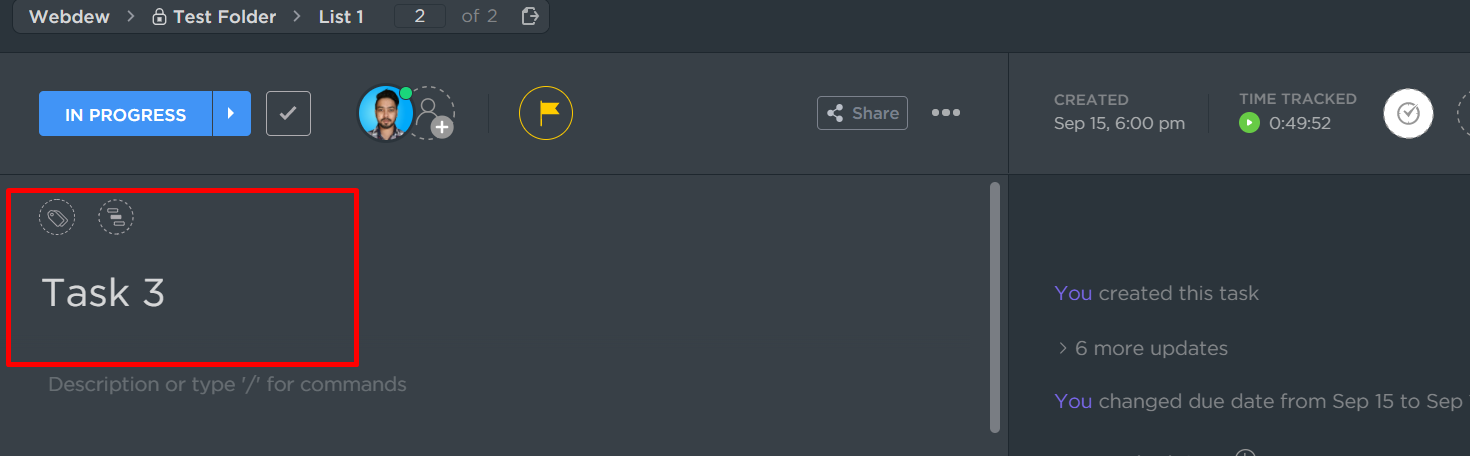Viewport: 1470px width, 456px height.
Task: Click the description text field
Action: [228, 384]
